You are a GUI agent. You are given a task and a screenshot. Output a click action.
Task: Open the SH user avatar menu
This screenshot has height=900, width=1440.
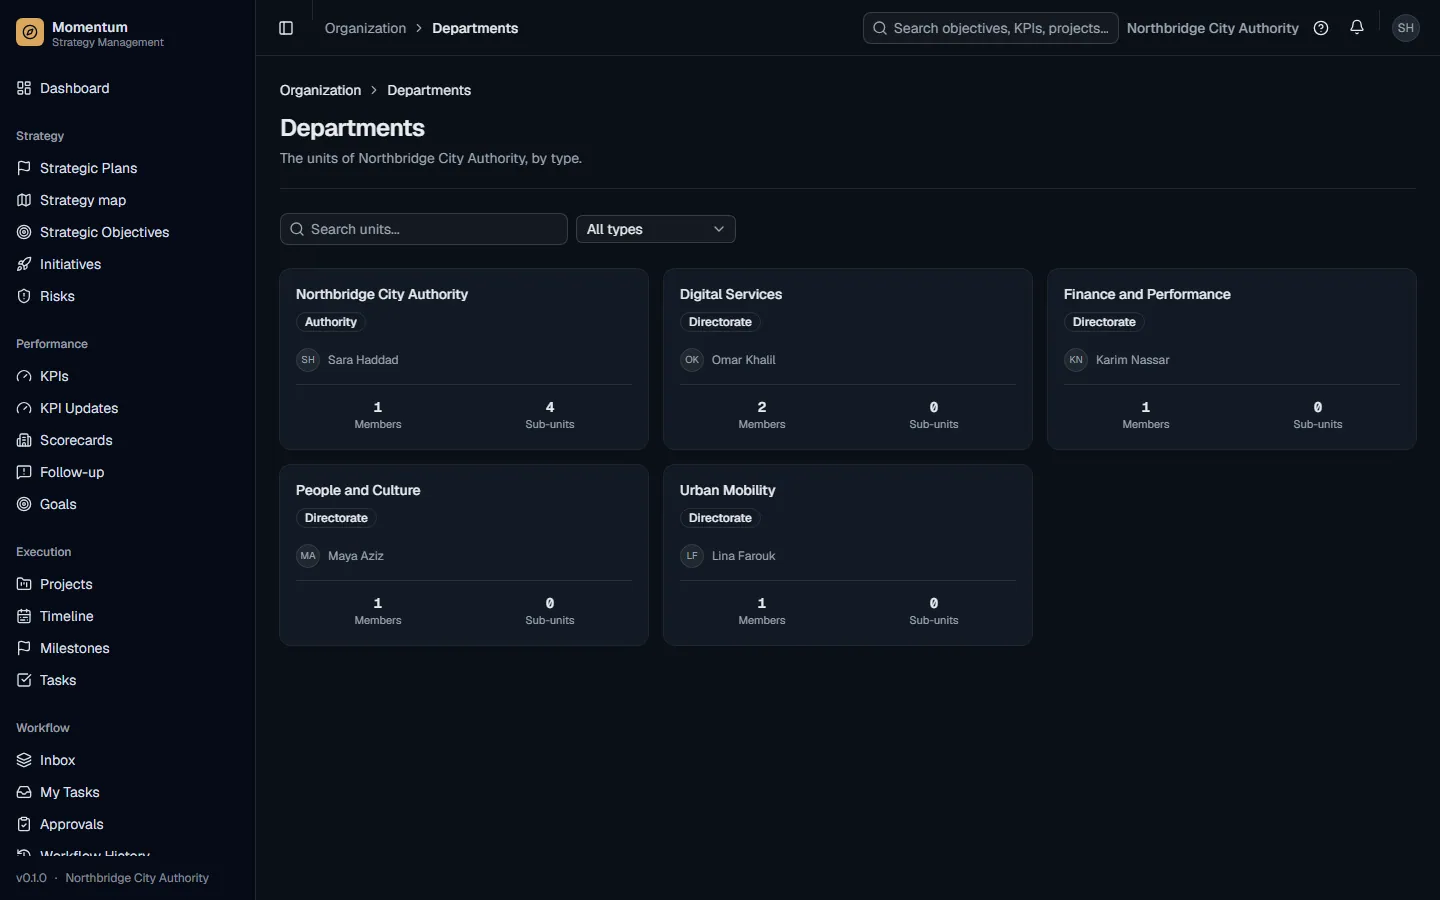(1406, 28)
